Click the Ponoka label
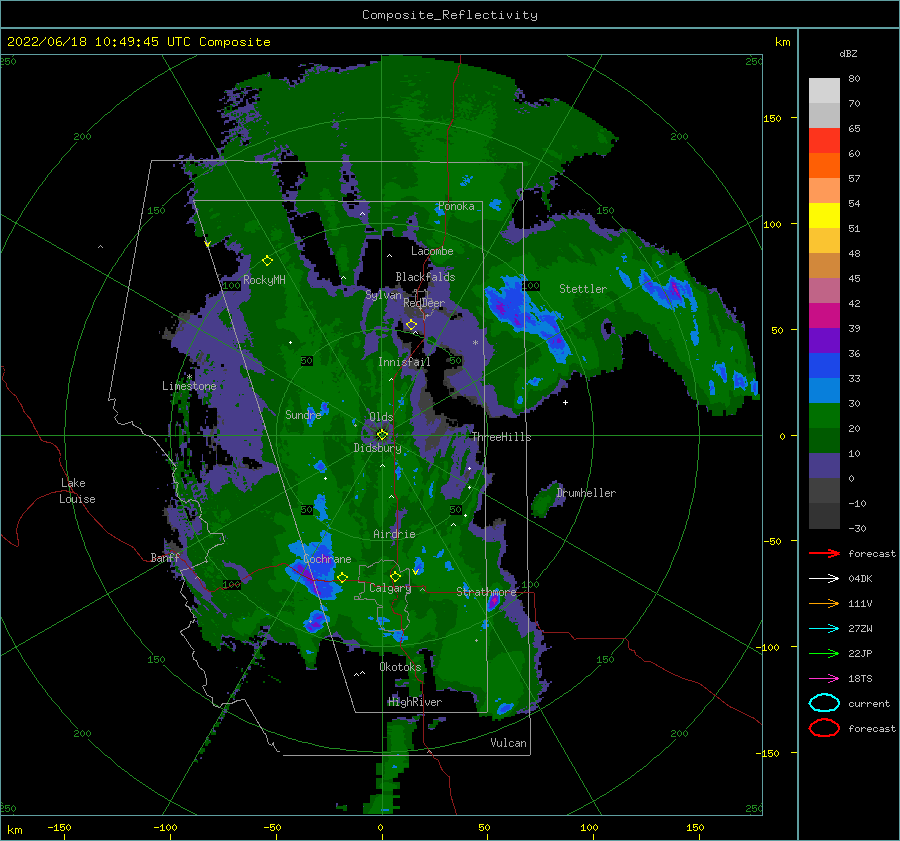The image size is (900, 841). coord(456,206)
